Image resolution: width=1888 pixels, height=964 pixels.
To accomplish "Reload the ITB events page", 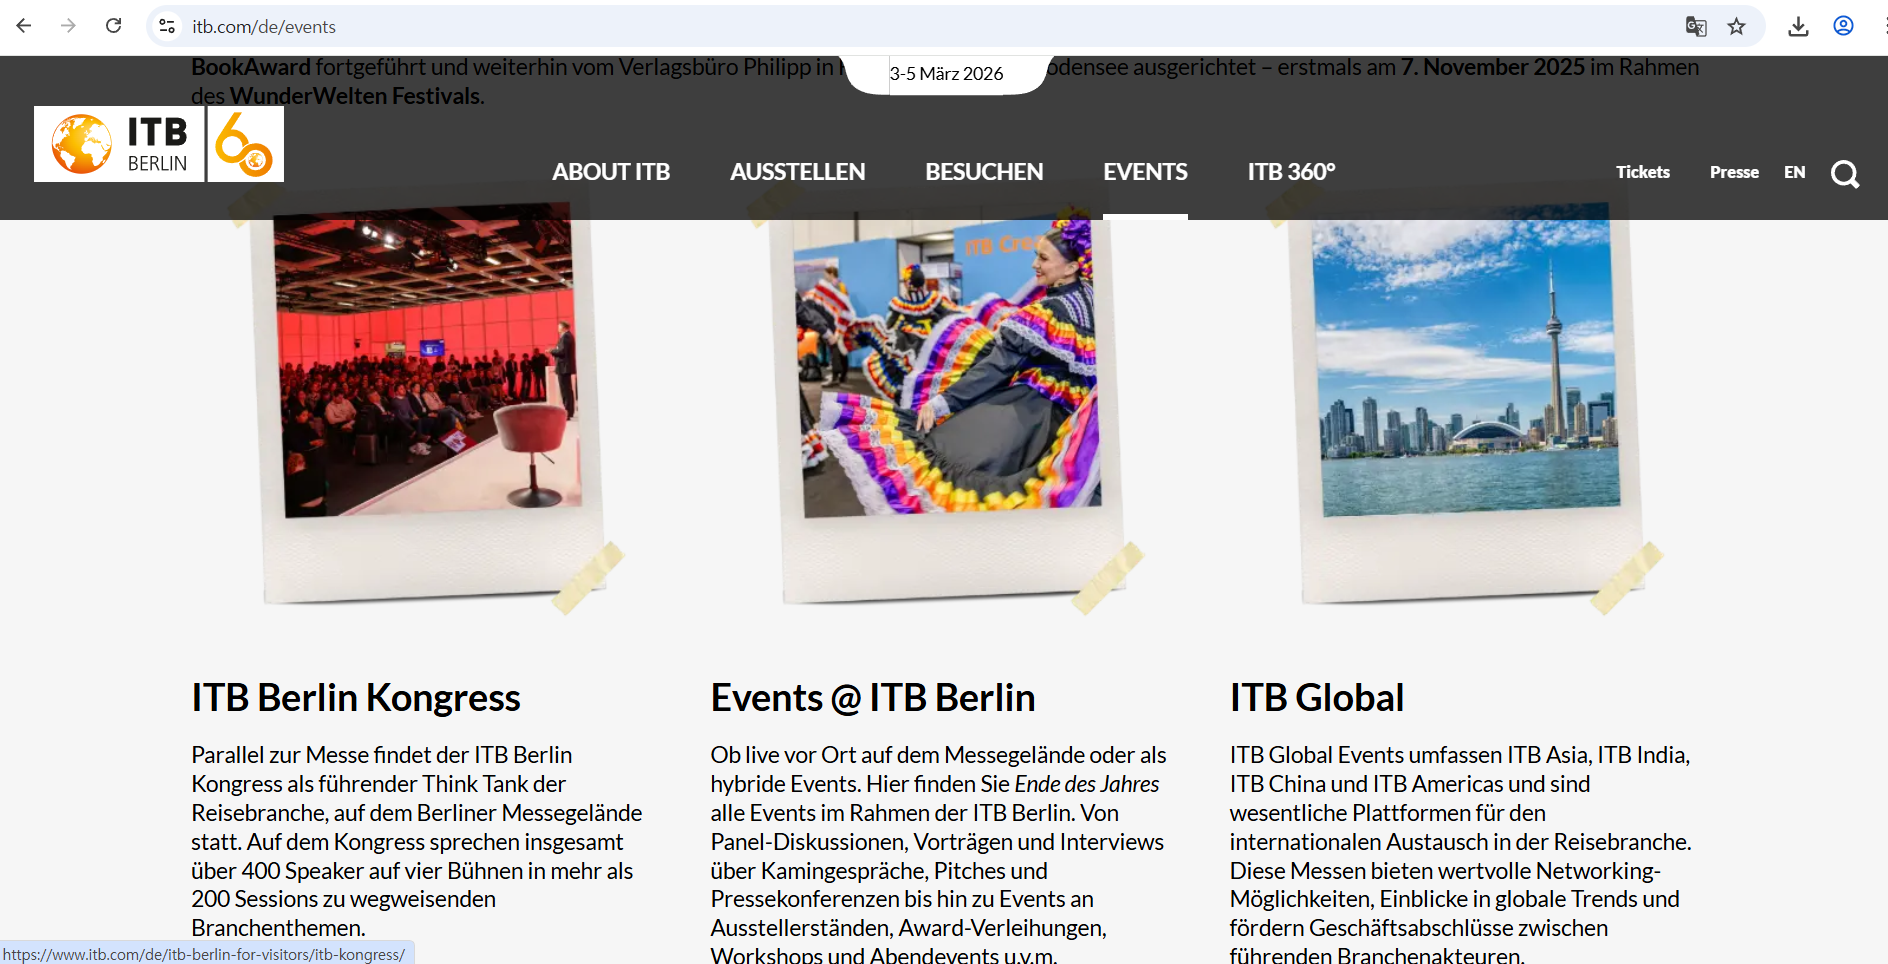I will pos(113,26).
